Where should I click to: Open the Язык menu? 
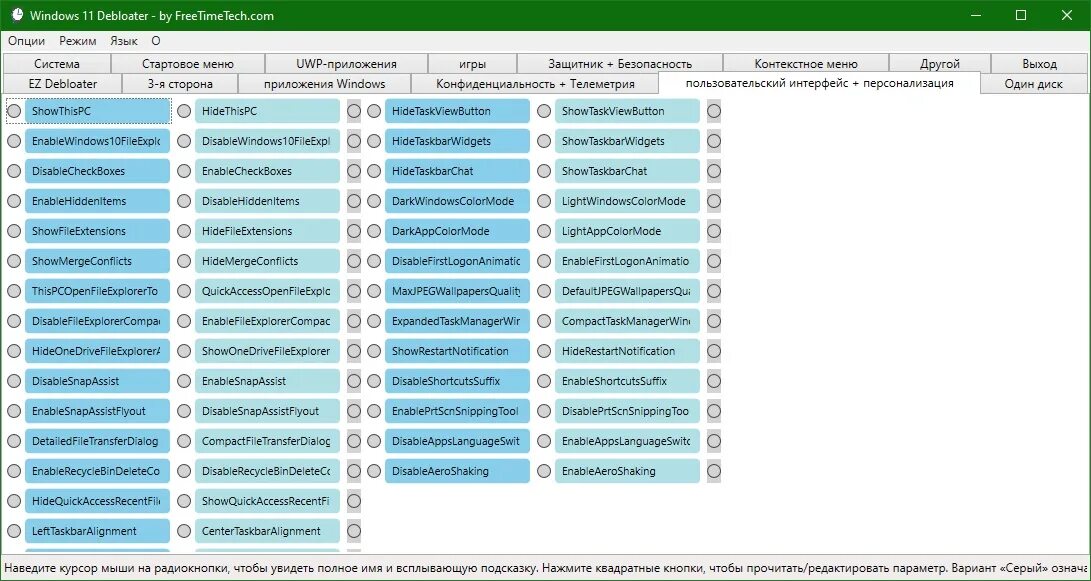(x=123, y=41)
